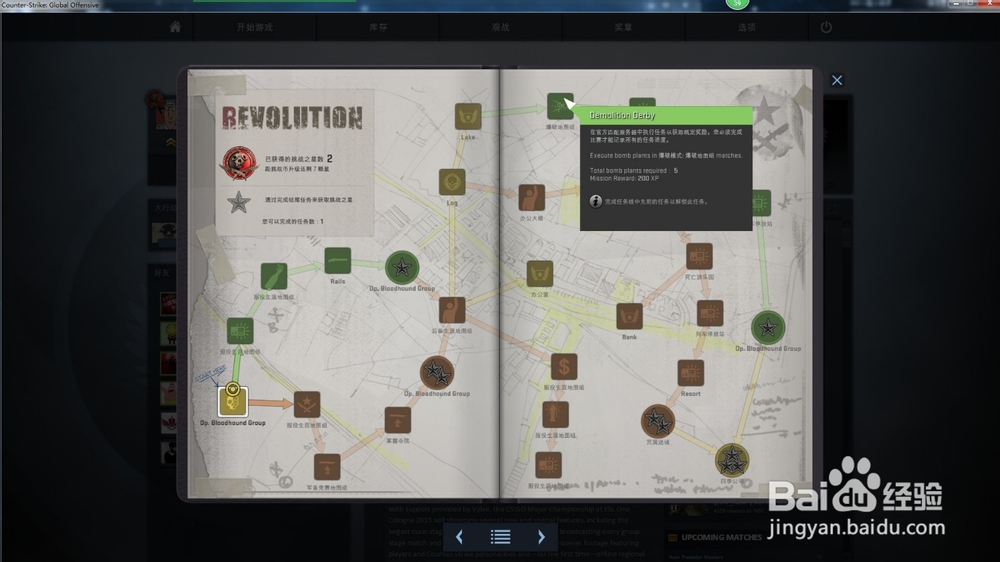Click the REVOLUTION campaign title
The width and height of the screenshot is (1000, 562).
coord(293,118)
